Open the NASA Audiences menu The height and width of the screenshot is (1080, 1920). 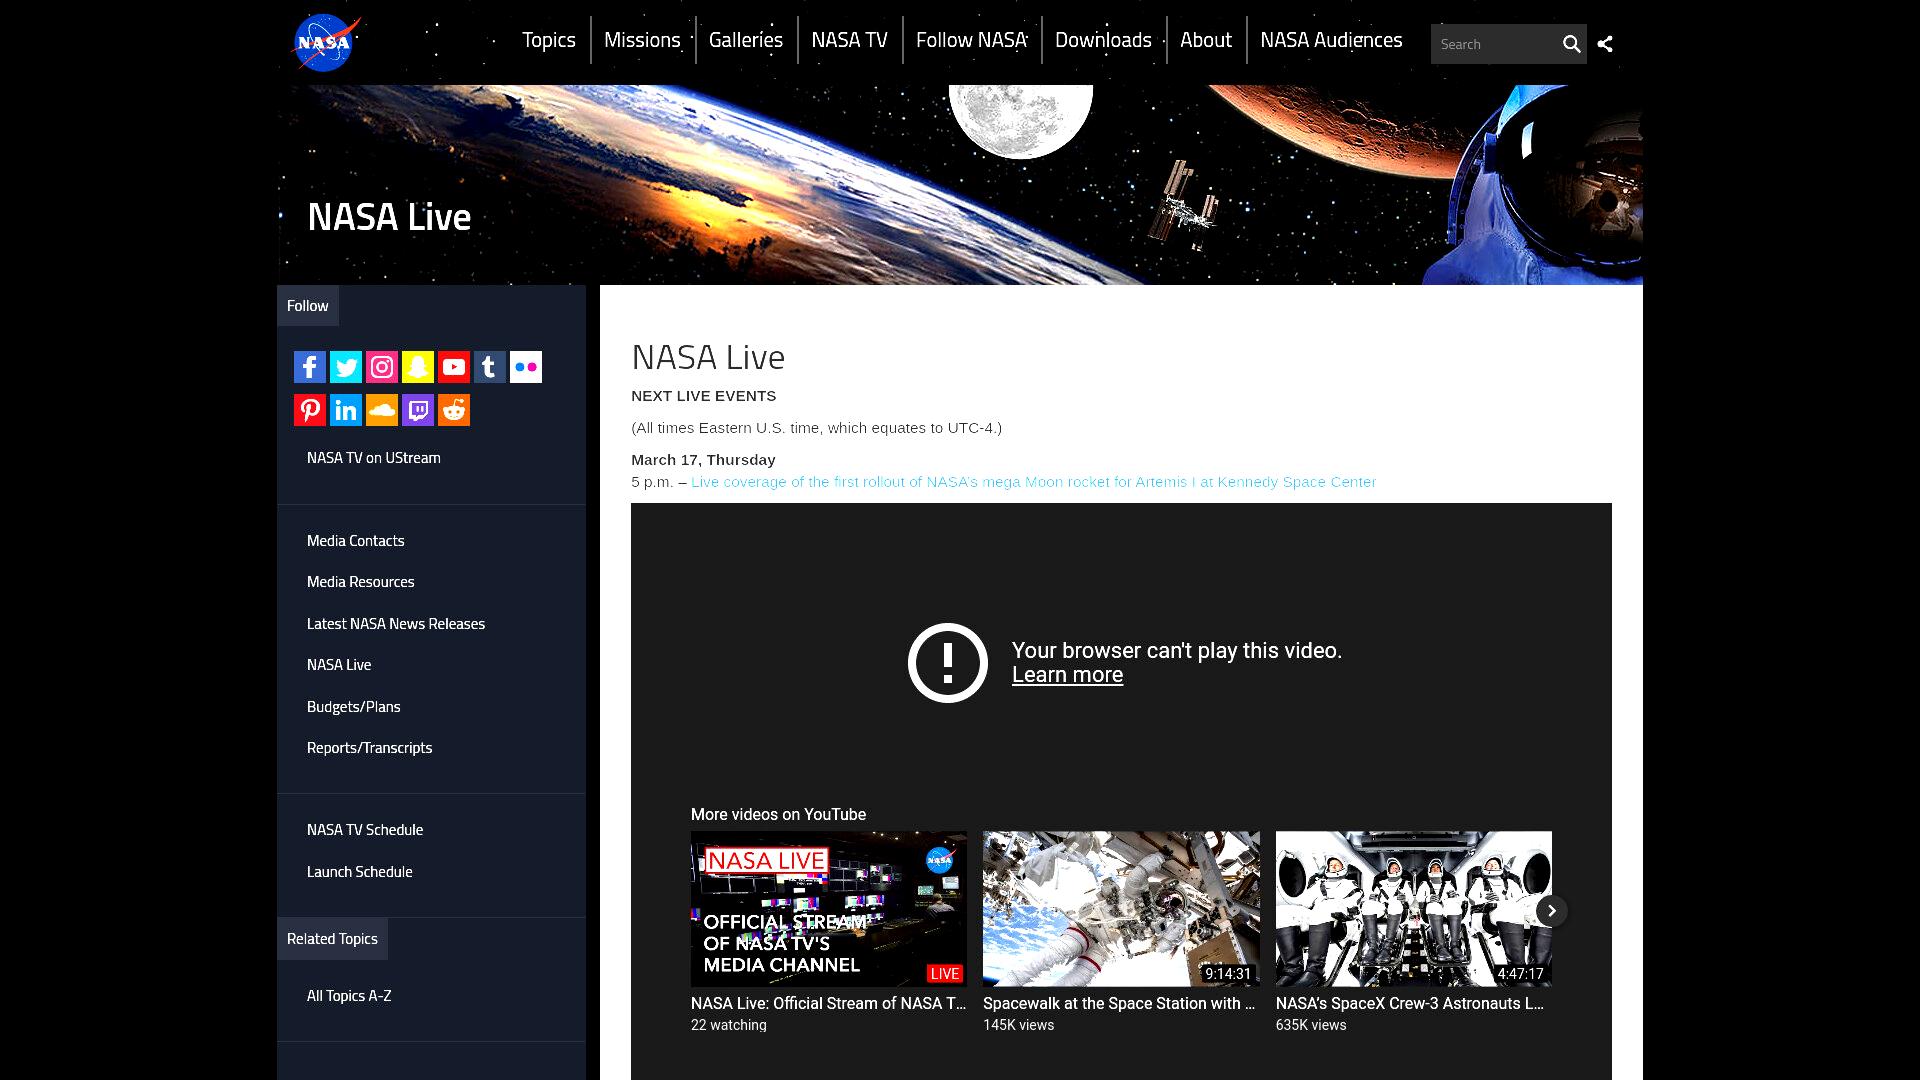(1331, 40)
